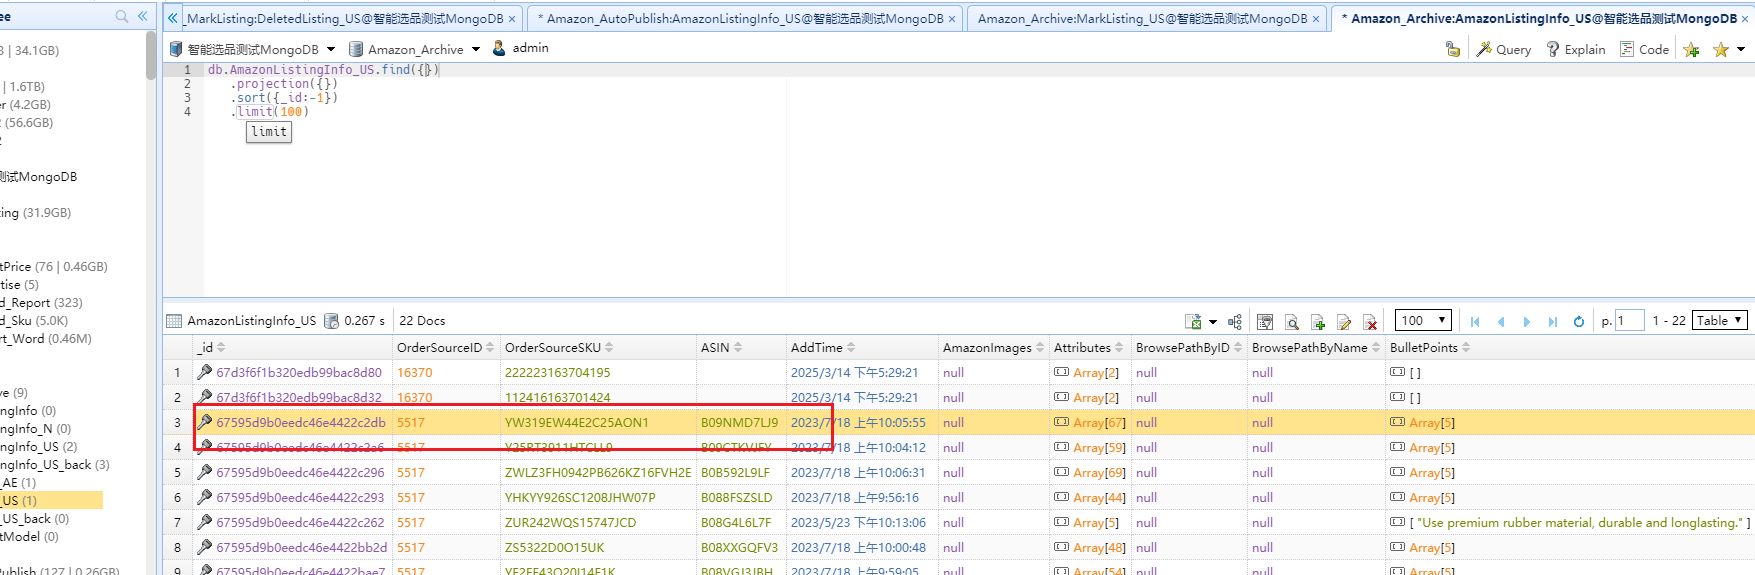Viewport: 1755px width, 575px height.
Task: Click the limit autocomplete suggestion
Action: [269, 132]
